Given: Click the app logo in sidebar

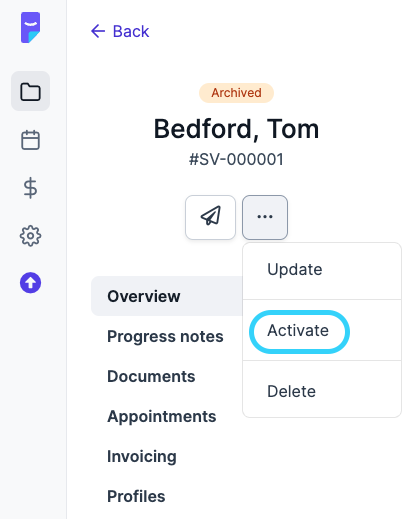Looking at the screenshot, I should tap(30, 27).
